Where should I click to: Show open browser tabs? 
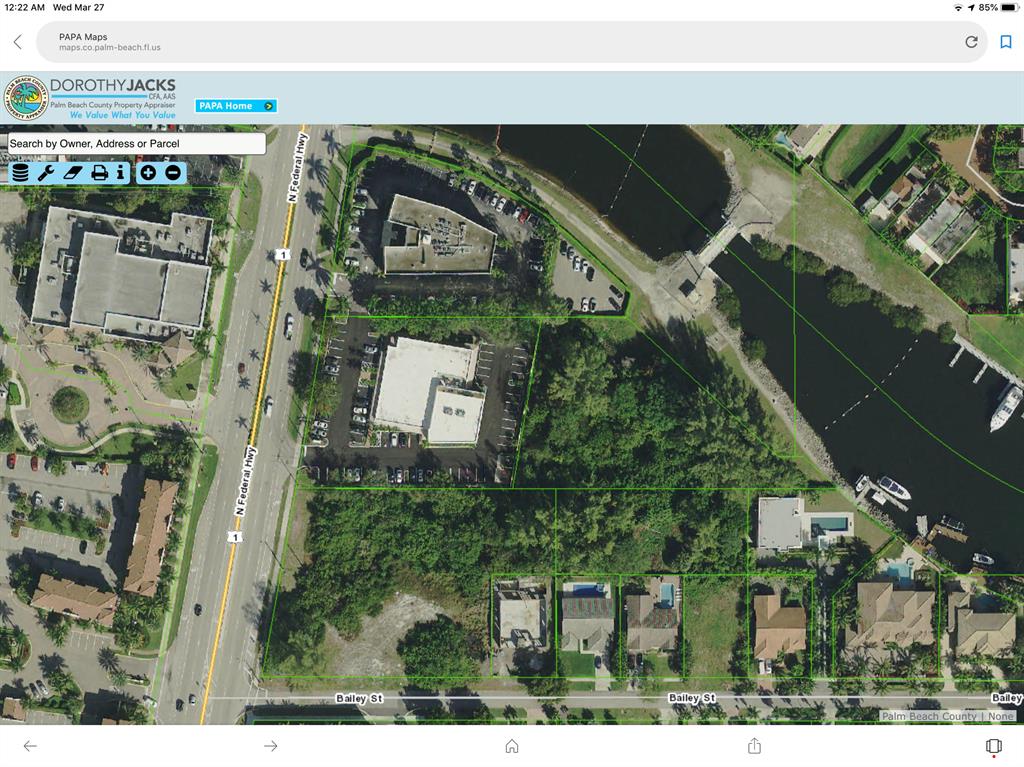[994, 746]
